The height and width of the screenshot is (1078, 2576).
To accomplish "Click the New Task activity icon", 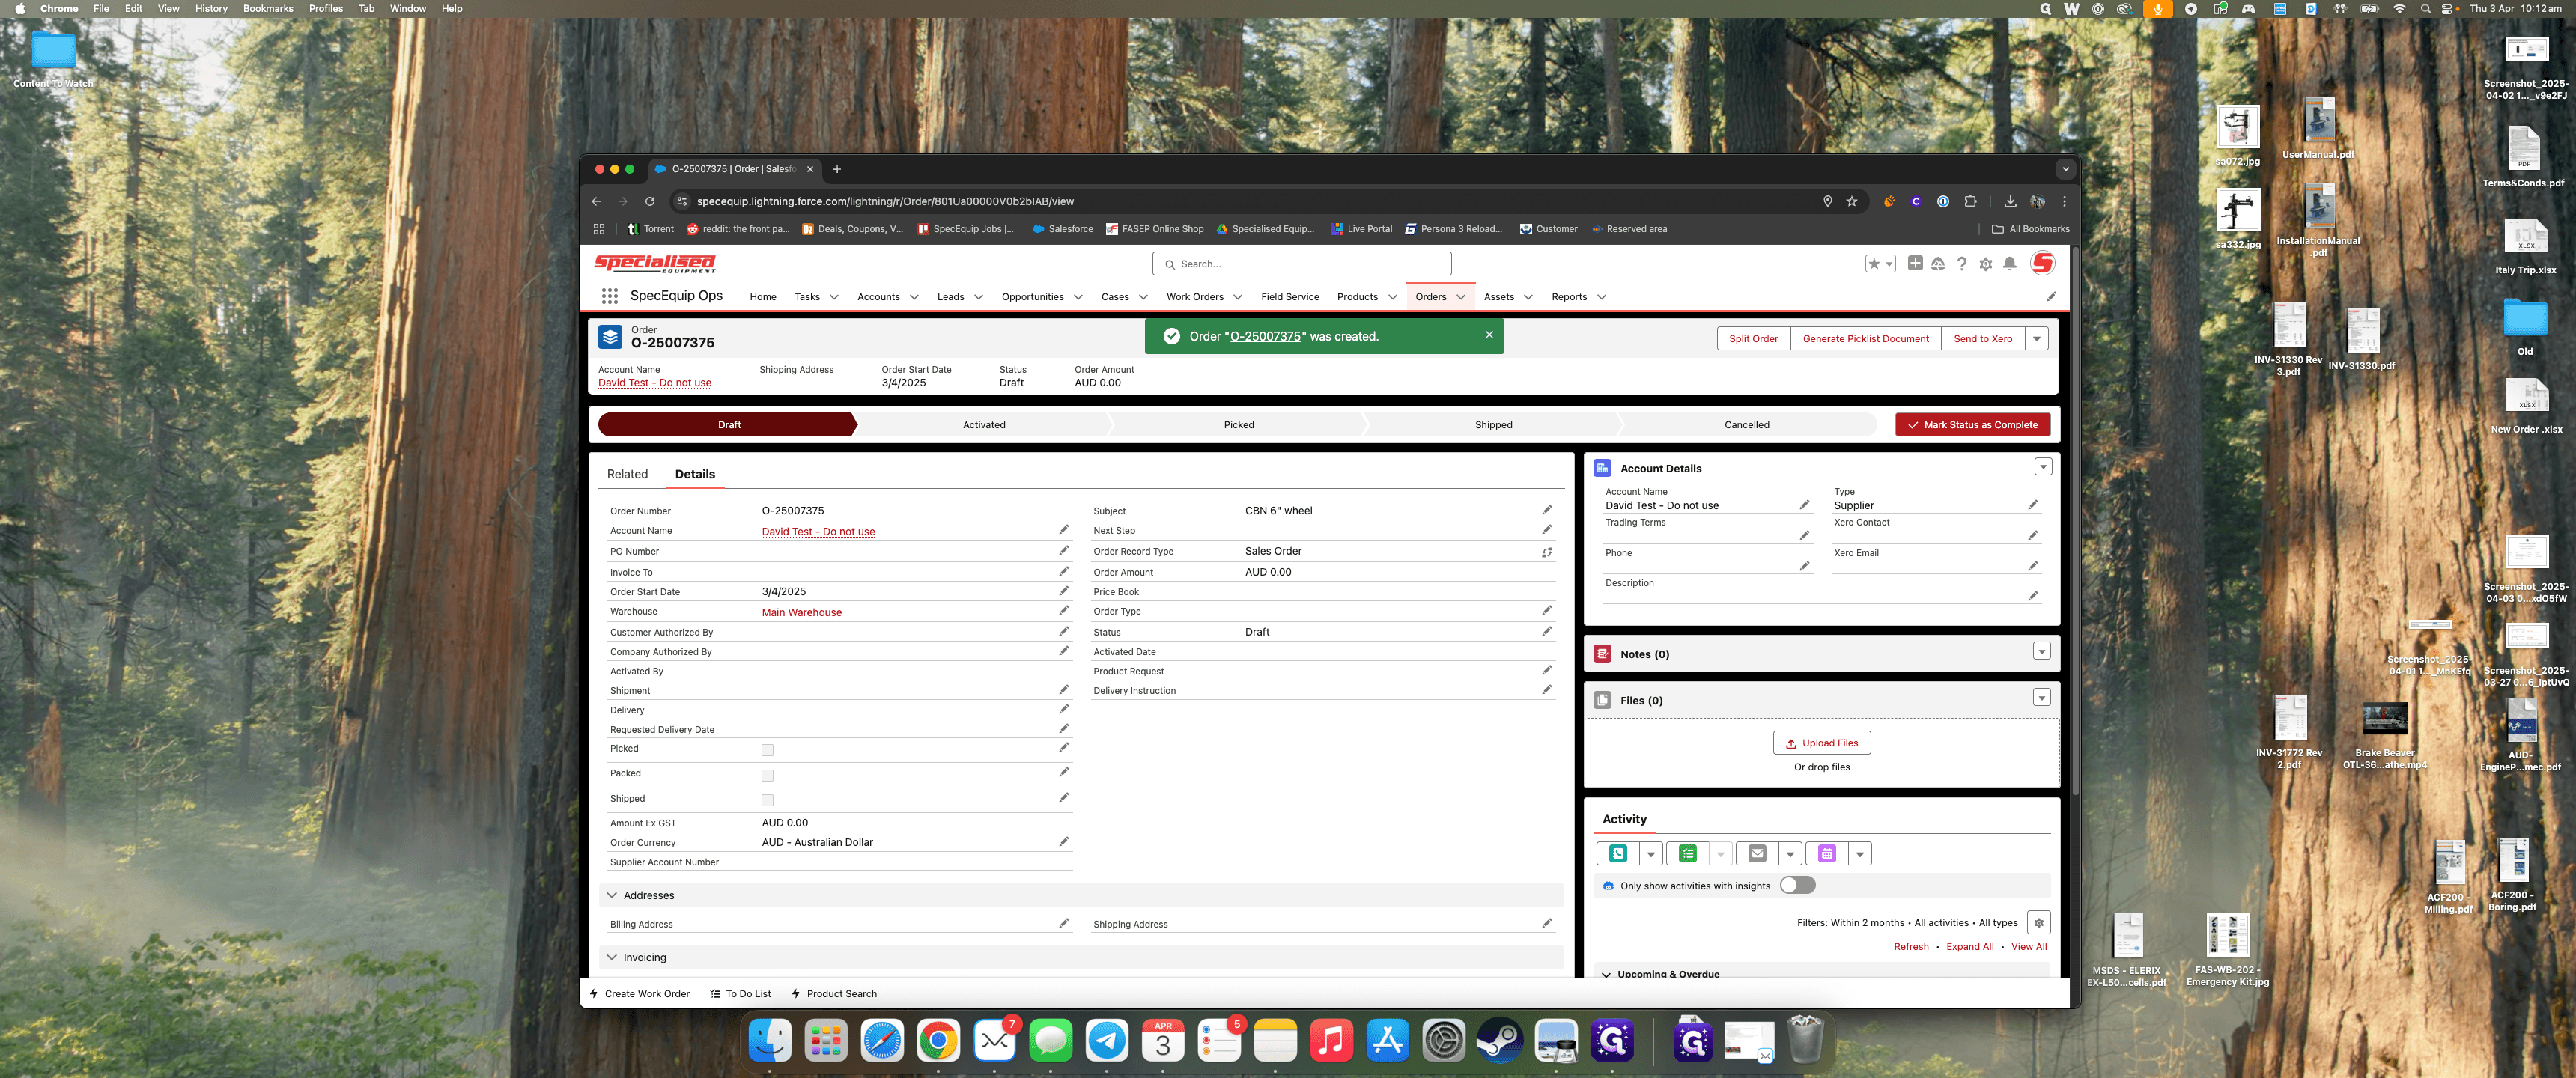I will pyautogui.click(x=1687, y=853).
